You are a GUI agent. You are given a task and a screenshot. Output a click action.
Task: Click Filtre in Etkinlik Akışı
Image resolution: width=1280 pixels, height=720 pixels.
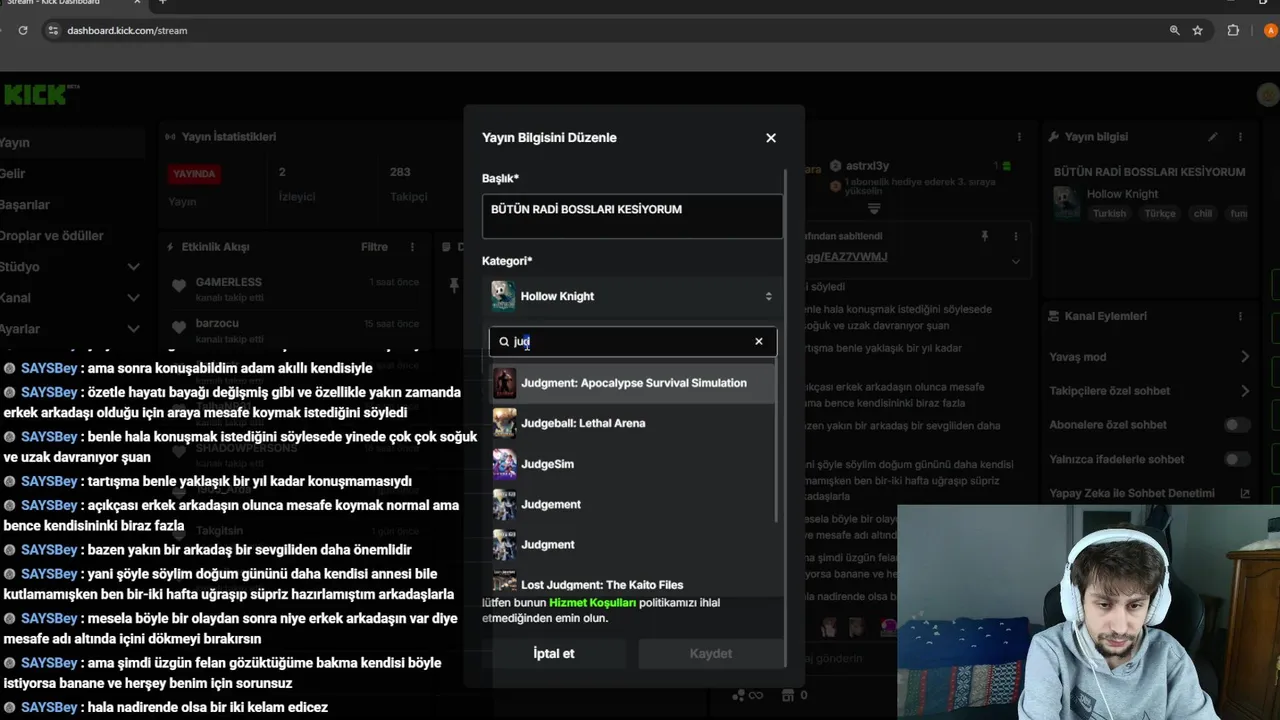tap(374, 247)
